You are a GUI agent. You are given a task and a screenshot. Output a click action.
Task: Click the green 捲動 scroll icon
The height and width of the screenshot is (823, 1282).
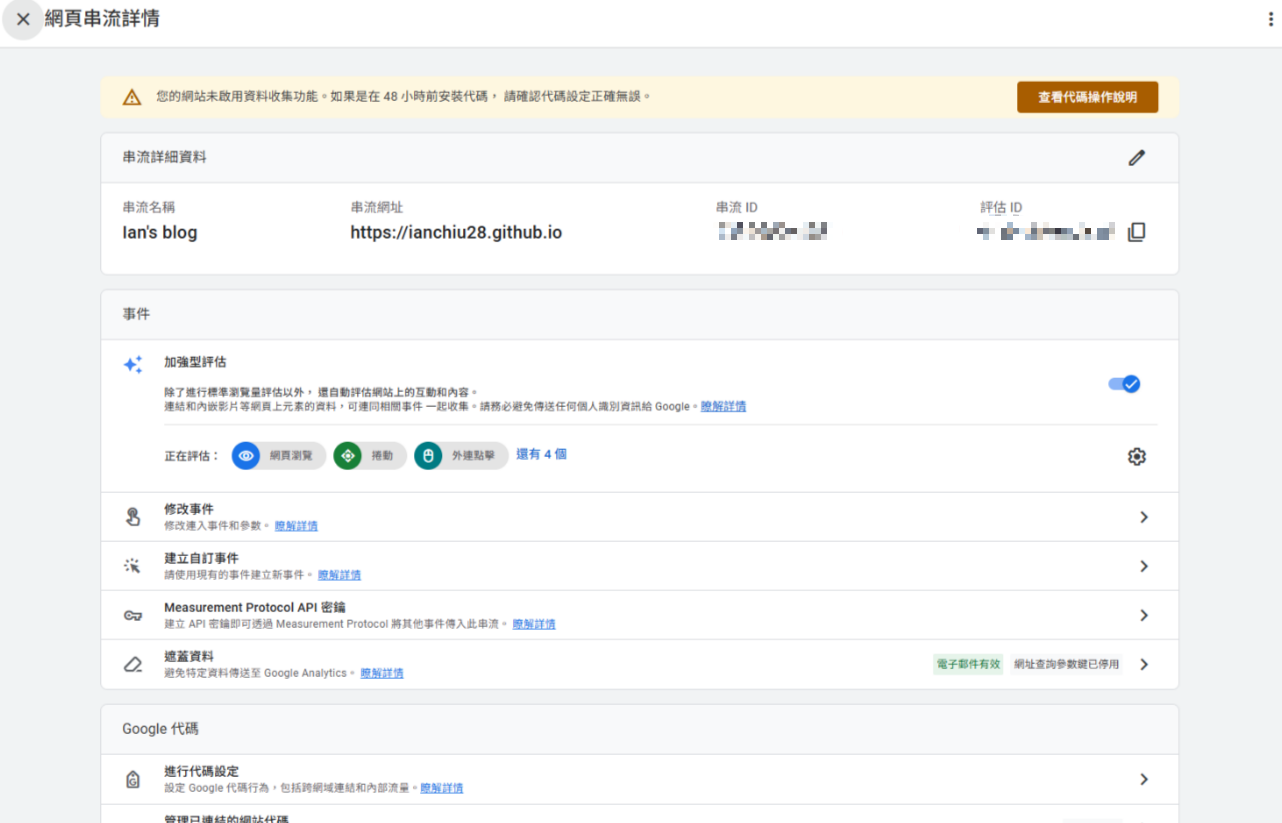(347, 456)
